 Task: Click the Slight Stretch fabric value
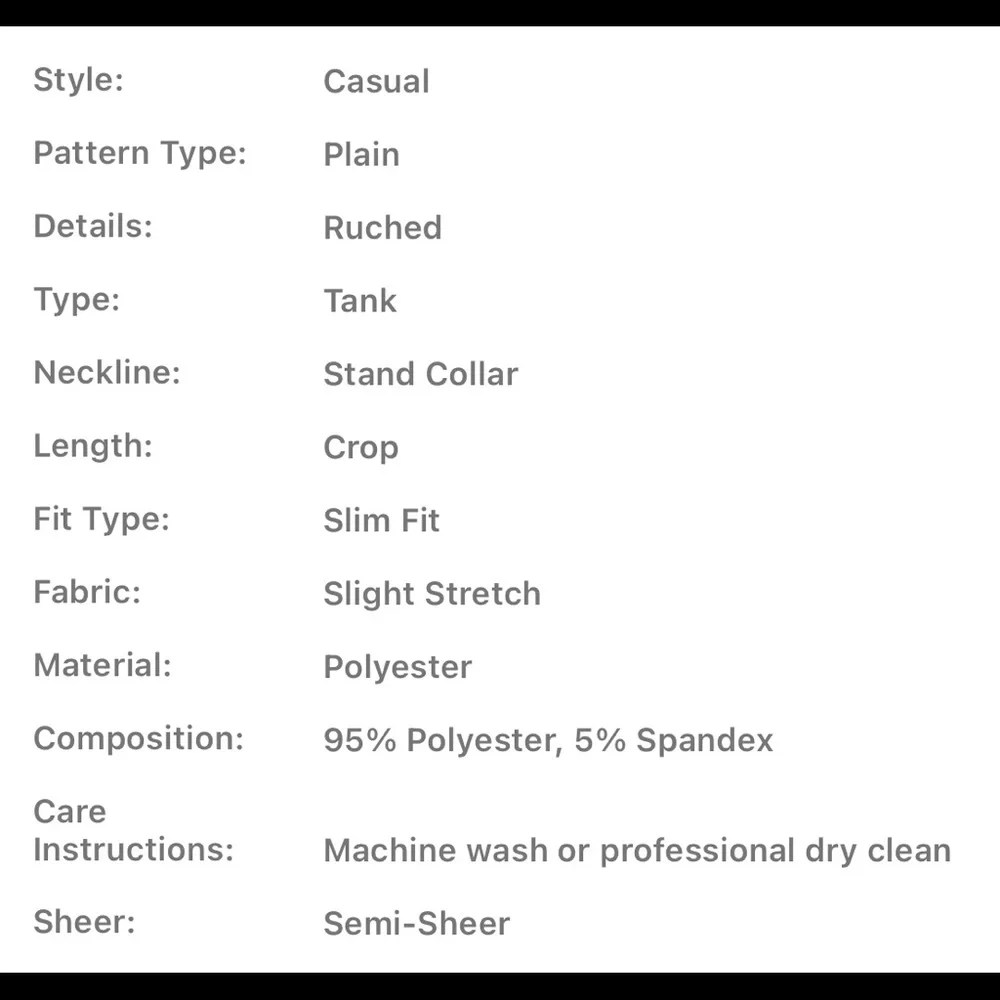click(432, 594)
